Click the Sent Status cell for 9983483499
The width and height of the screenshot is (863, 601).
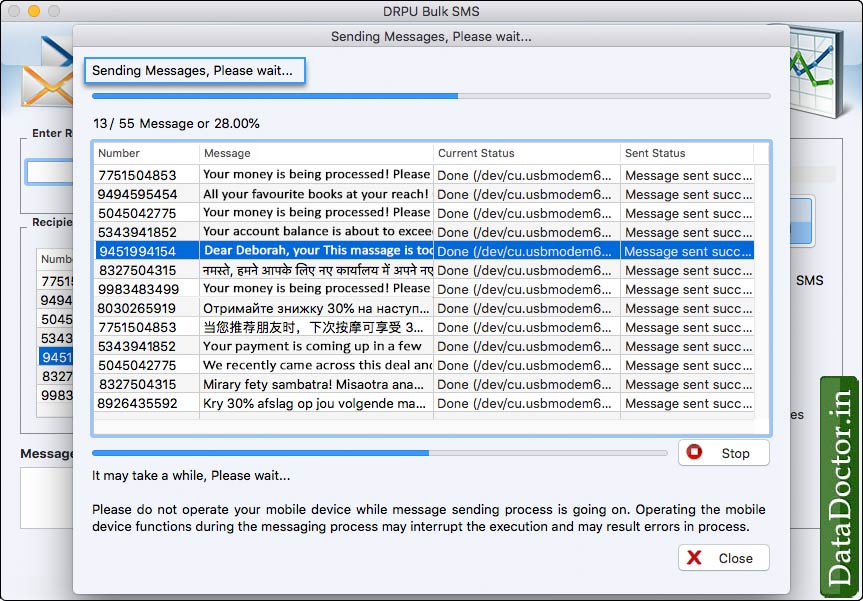(x=689, y=289)
